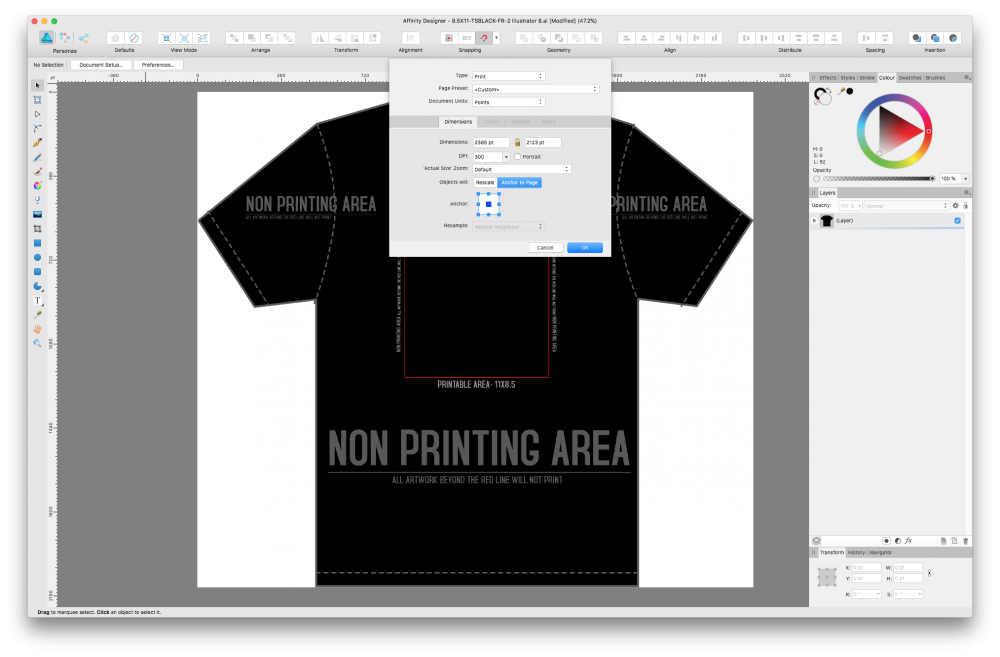Screen dimensions: 1000x657
Task: Click the Cancel button
Action: 545,247
